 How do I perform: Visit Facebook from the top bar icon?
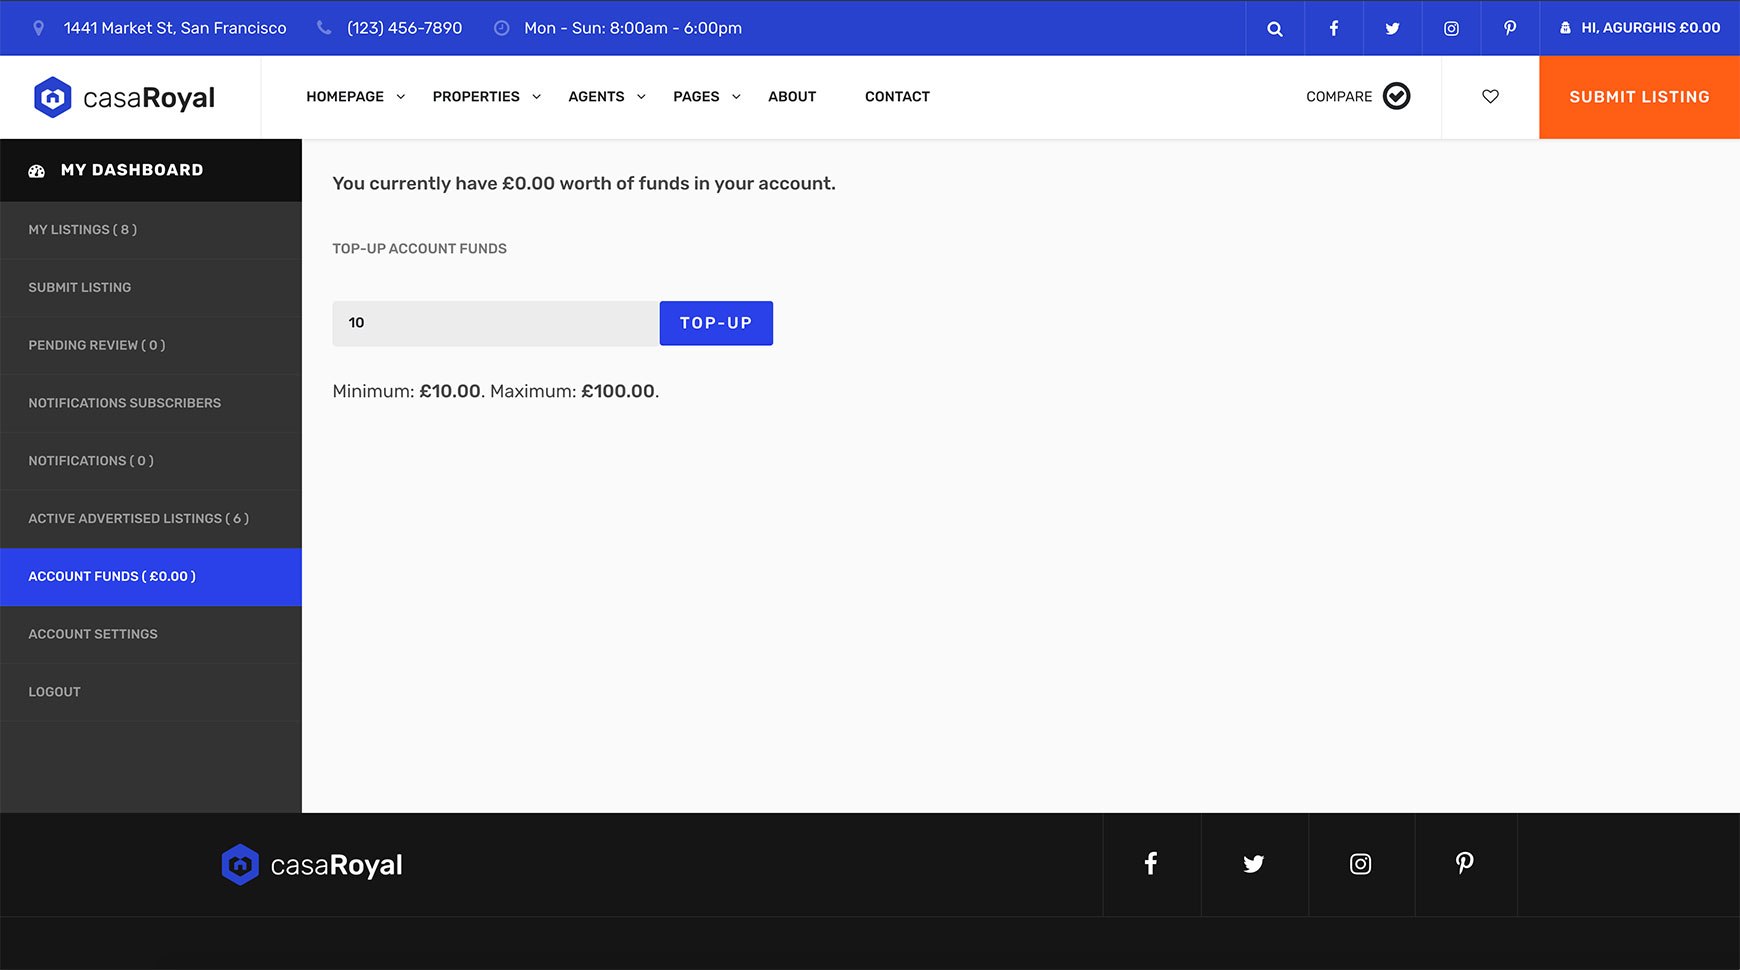point(1334,29)
